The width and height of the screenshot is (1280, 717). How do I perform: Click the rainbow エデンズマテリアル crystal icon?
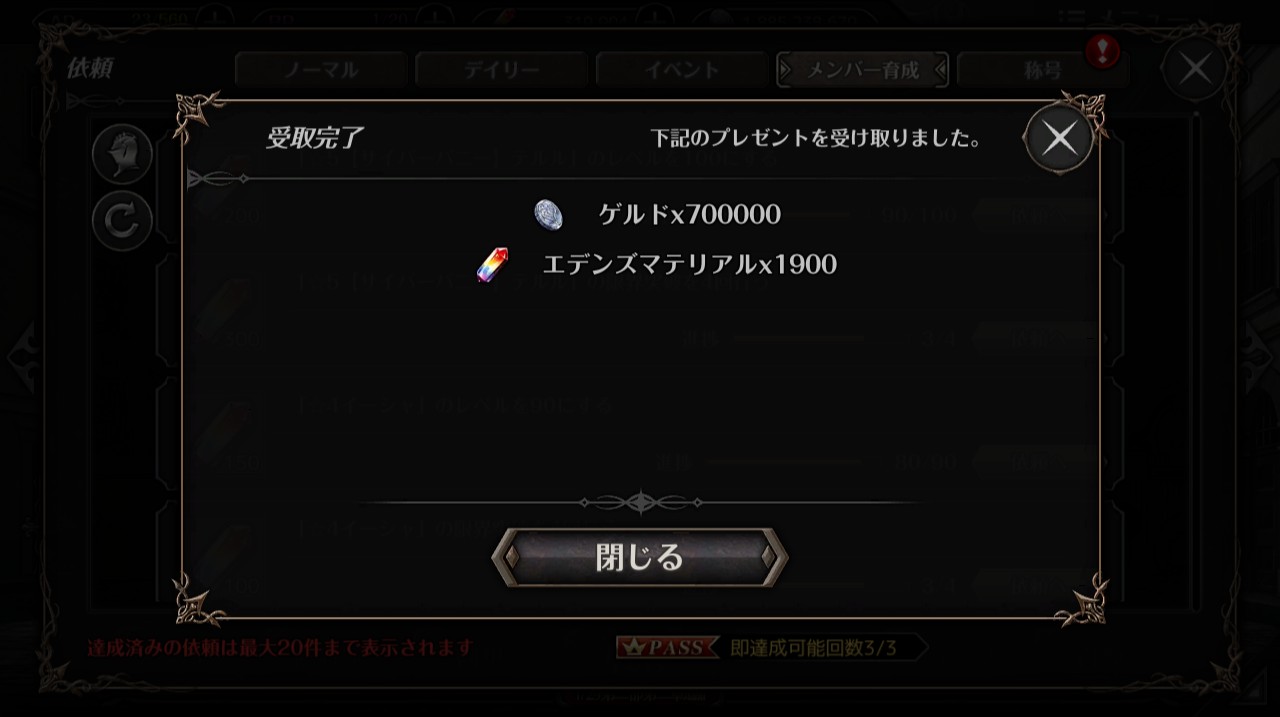click(492, 265)
